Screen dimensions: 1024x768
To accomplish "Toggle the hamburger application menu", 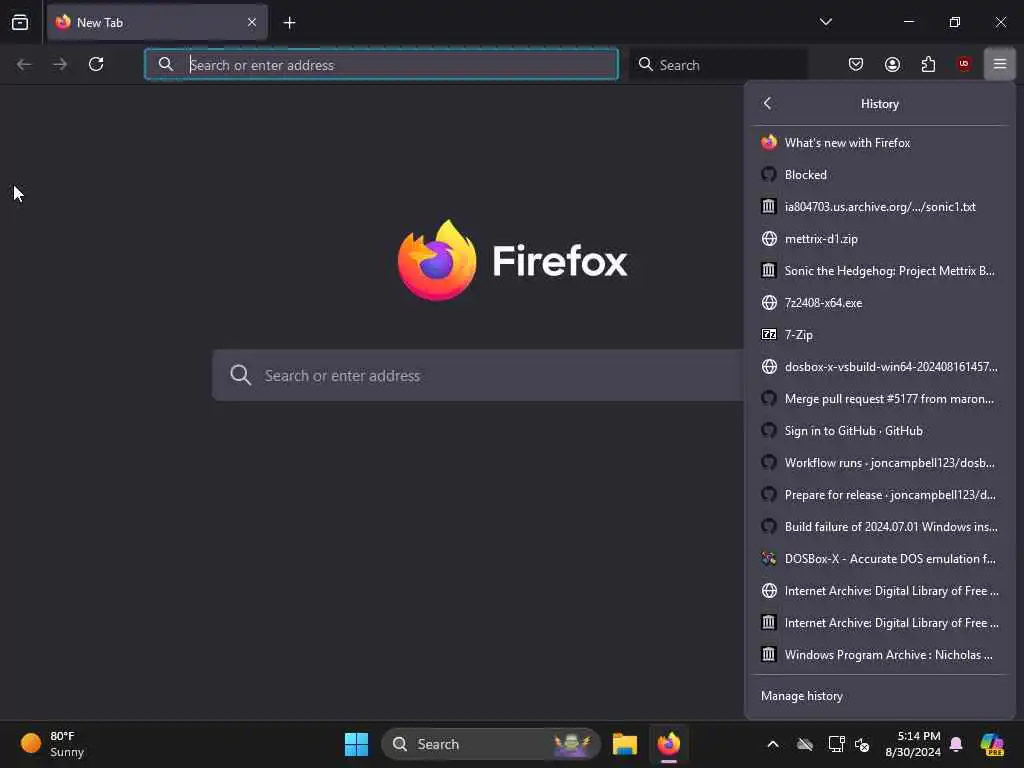I will click(1000, 64).
